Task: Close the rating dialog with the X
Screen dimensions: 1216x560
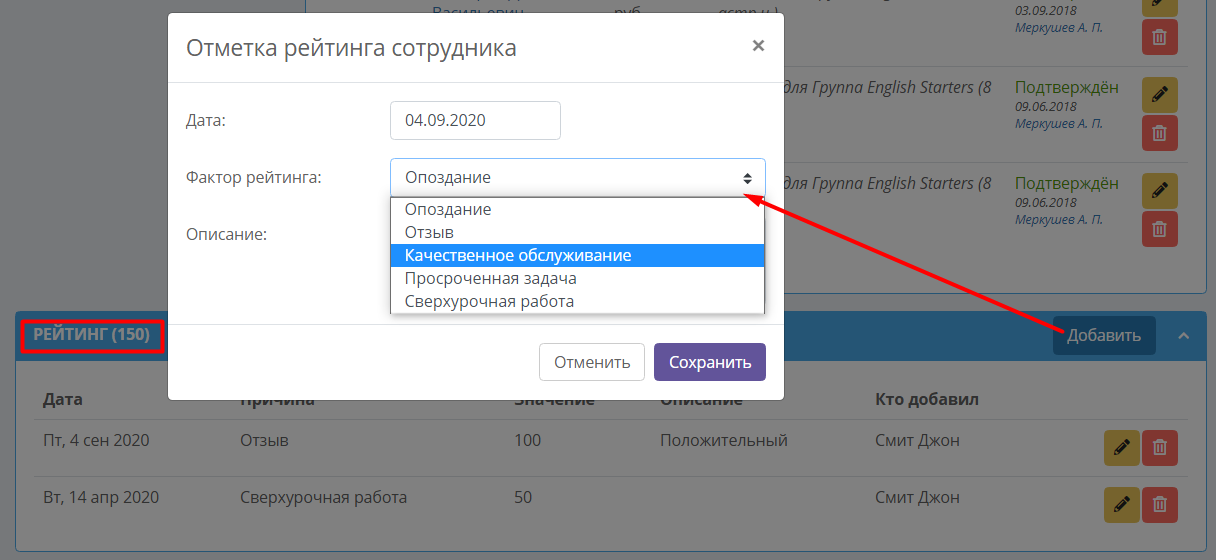Action: pyautogui.click(x=758, y=45)
